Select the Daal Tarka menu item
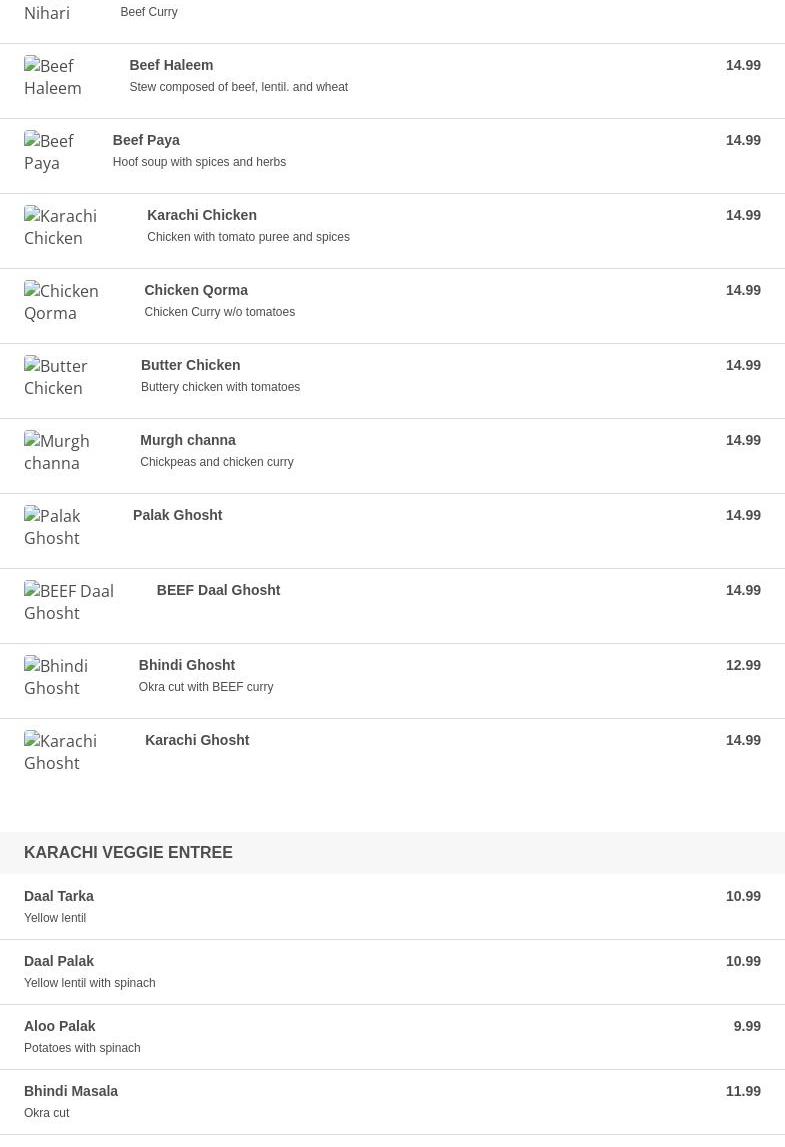785x1147 pixels. click(x=59, y=896)
